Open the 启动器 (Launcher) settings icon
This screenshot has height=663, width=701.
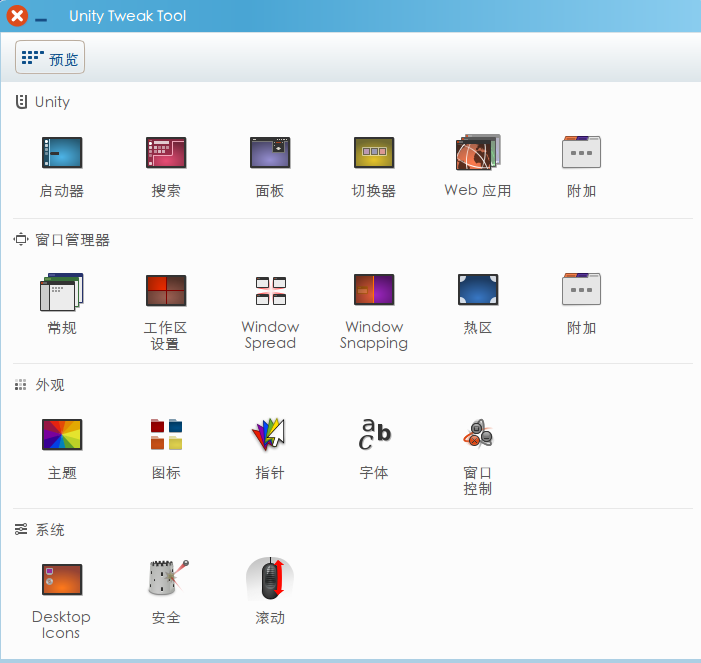tap(62, 153)
